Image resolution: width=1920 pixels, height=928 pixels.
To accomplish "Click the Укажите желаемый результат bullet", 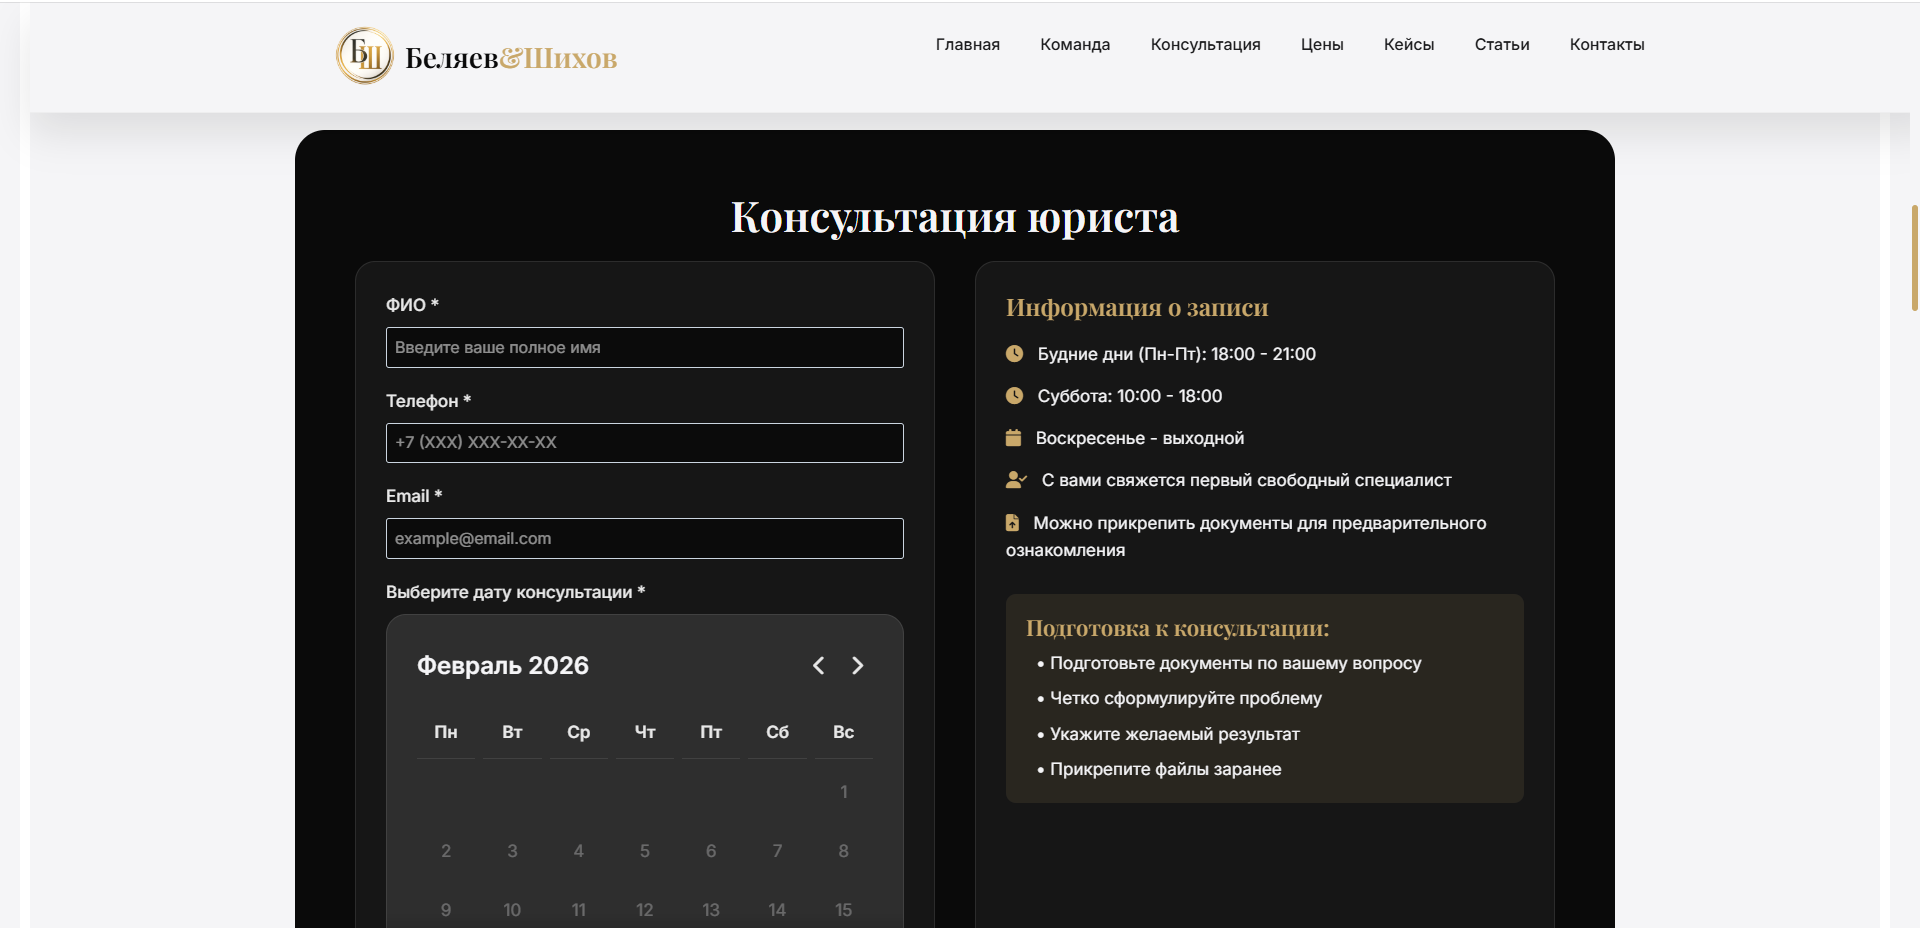I will click(x=1175, y=734).
